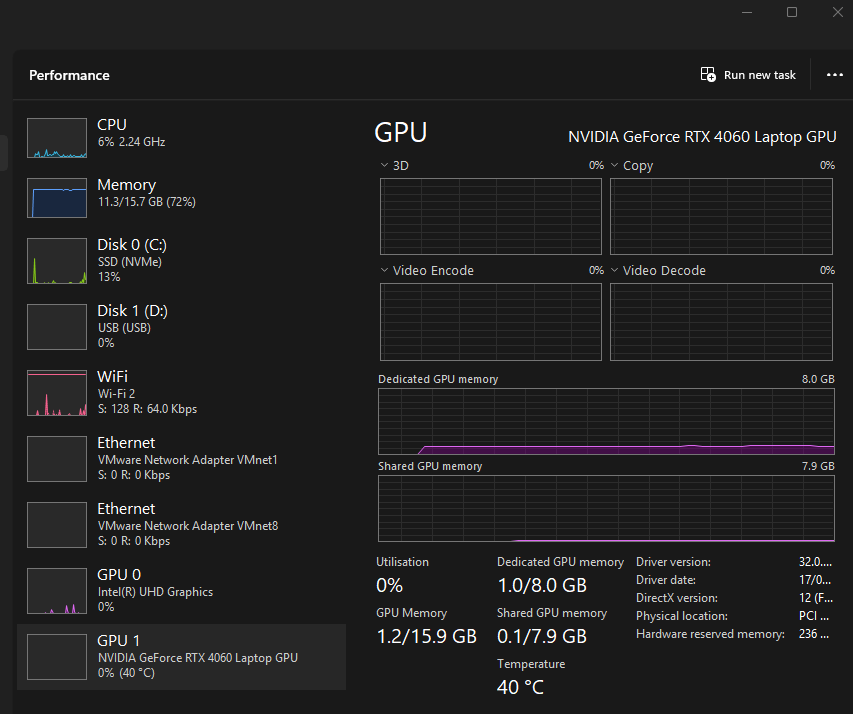This screenshot has width=853, height=714.
Task: Click the USB (USB) disk text
Action: [x=125, y=328]
